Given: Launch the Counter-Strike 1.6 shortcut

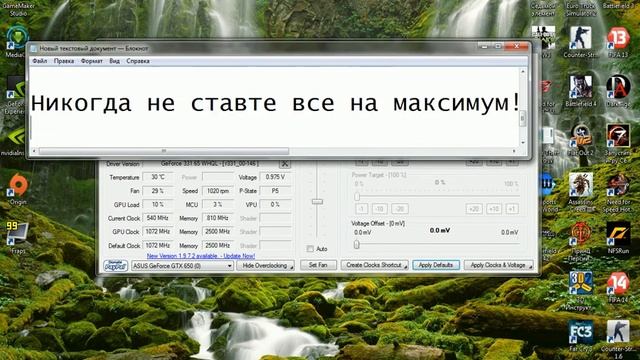Looking at the screenshot, I should click(618, 332).
